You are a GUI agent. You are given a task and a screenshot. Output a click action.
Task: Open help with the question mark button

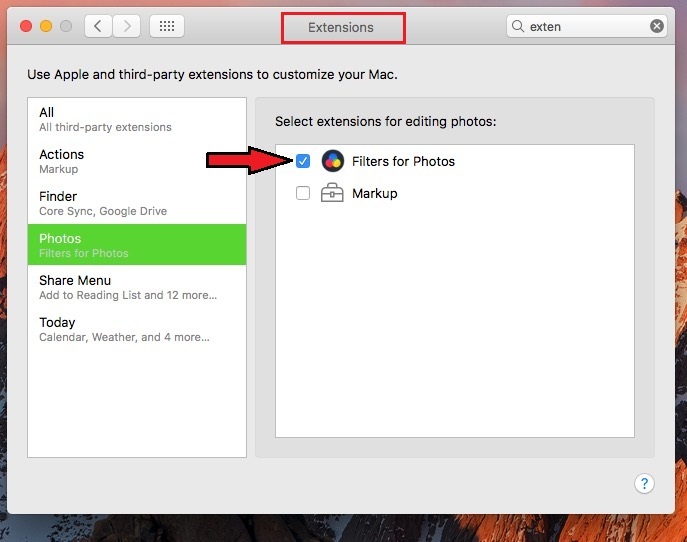644,484
